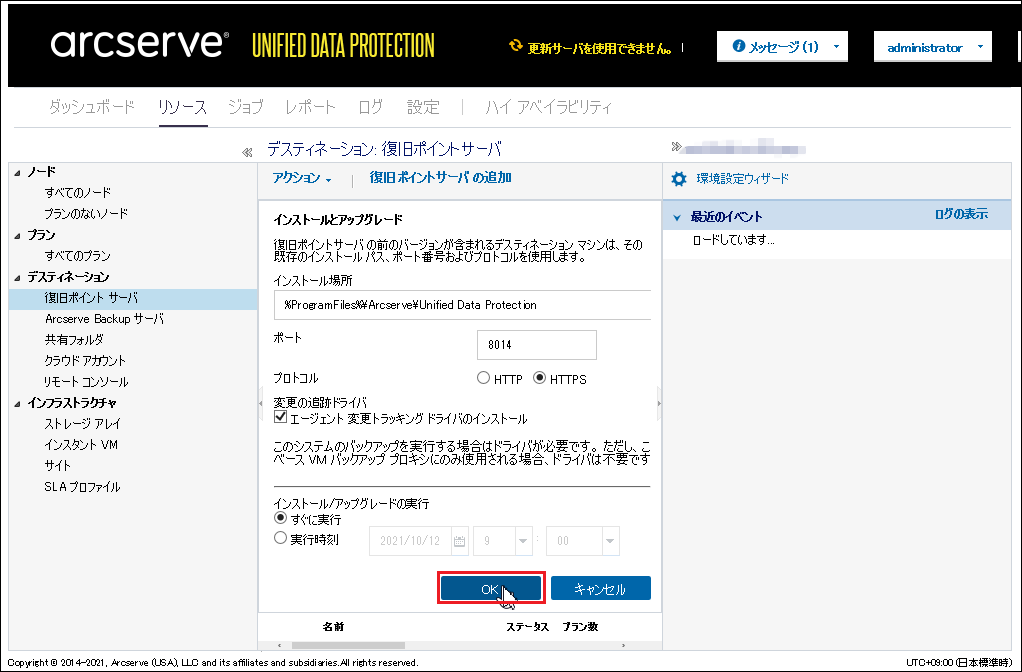
Task: Click the 名前 column header
Action: point(333,626)
